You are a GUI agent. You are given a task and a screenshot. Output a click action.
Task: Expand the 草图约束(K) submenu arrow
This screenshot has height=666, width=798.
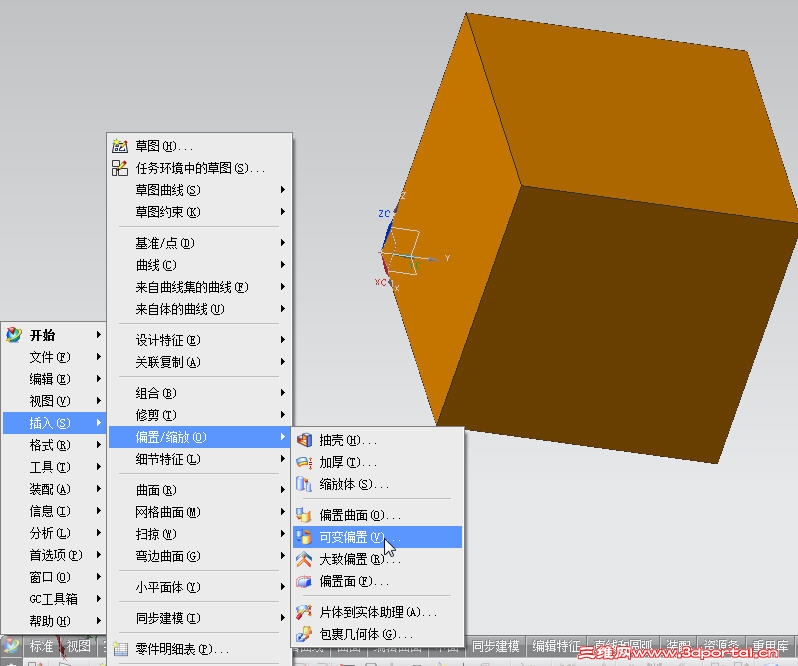tap(282, 211)
